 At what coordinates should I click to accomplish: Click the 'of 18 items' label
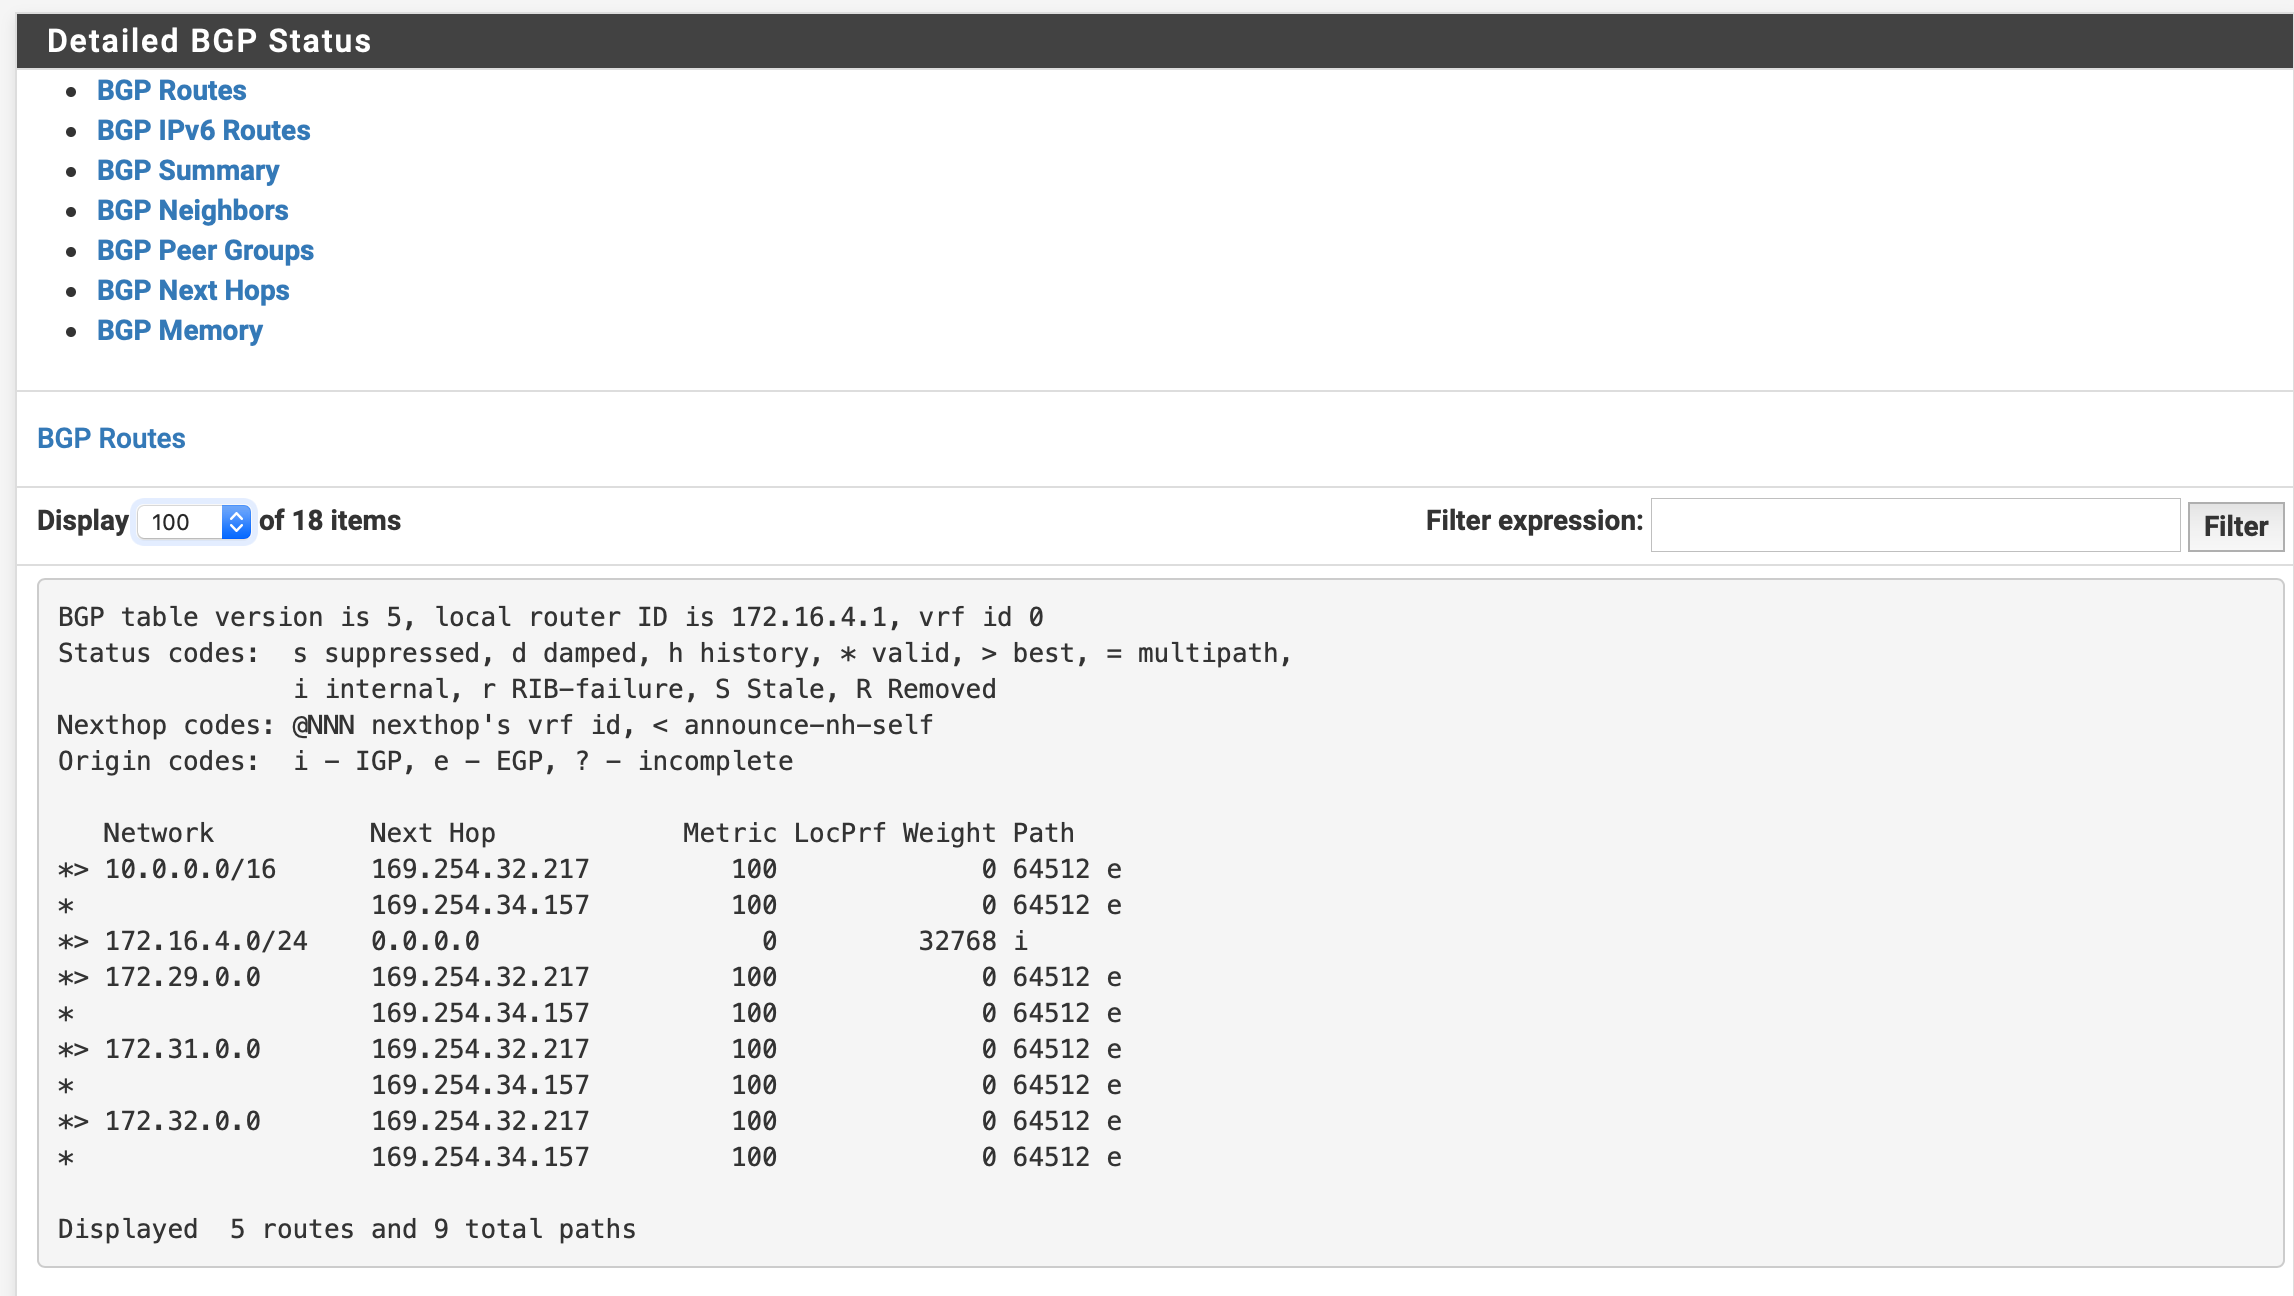(x=330, y=521)
